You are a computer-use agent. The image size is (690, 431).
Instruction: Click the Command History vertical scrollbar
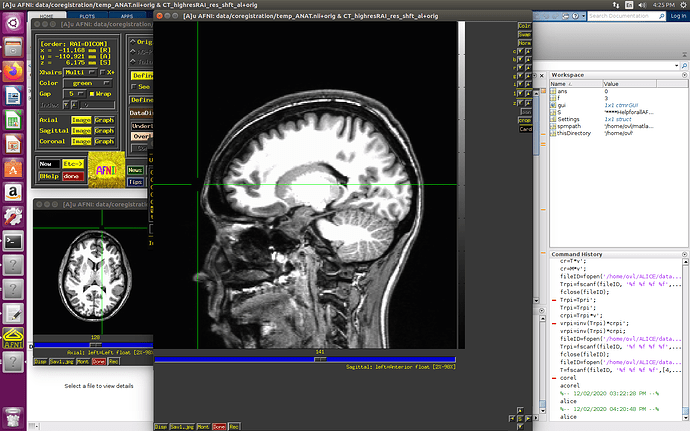pyautogui.click(x=685, y=338)
